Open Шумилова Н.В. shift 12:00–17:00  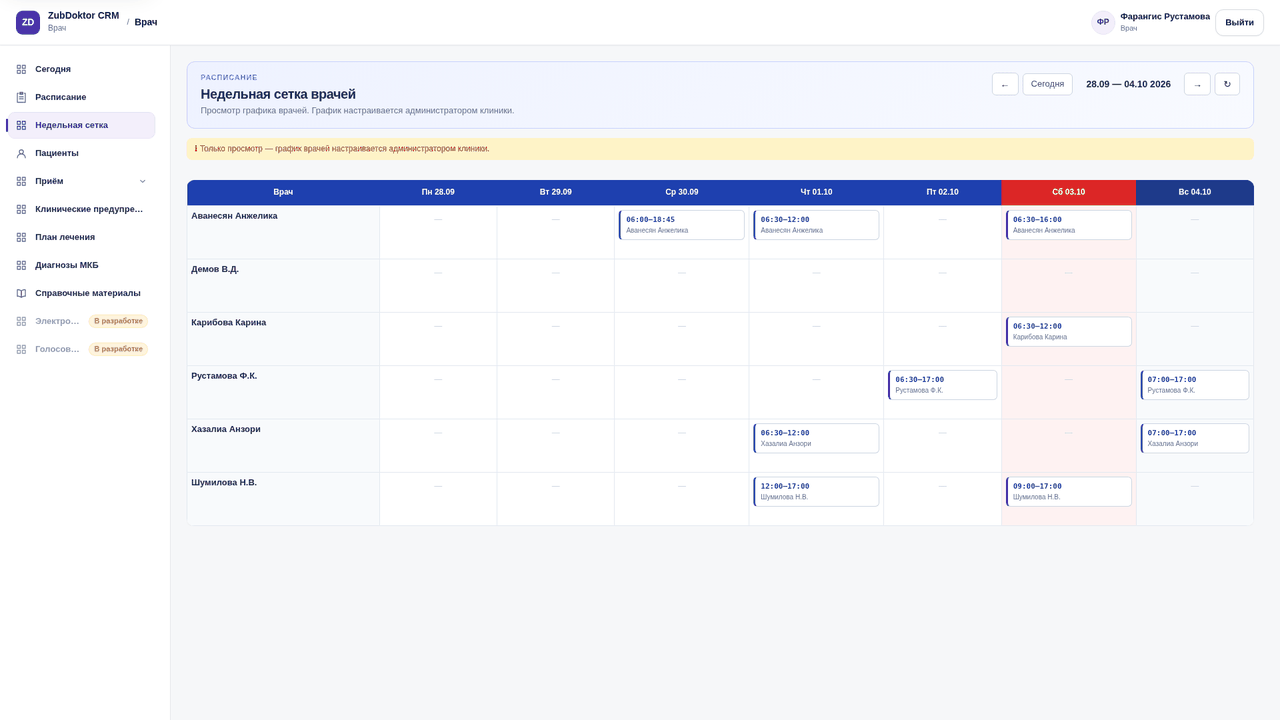(x=816, y=492)
